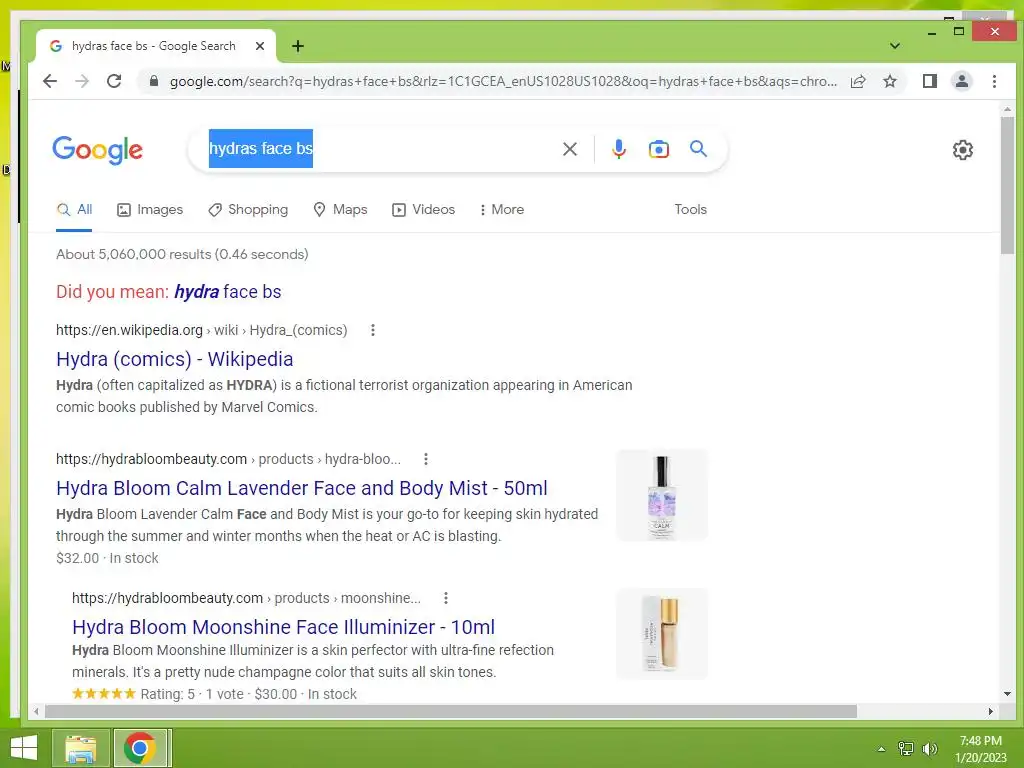
Task: Open the tab search chevron
Action: pyautogui.click(x=895, y=46)
